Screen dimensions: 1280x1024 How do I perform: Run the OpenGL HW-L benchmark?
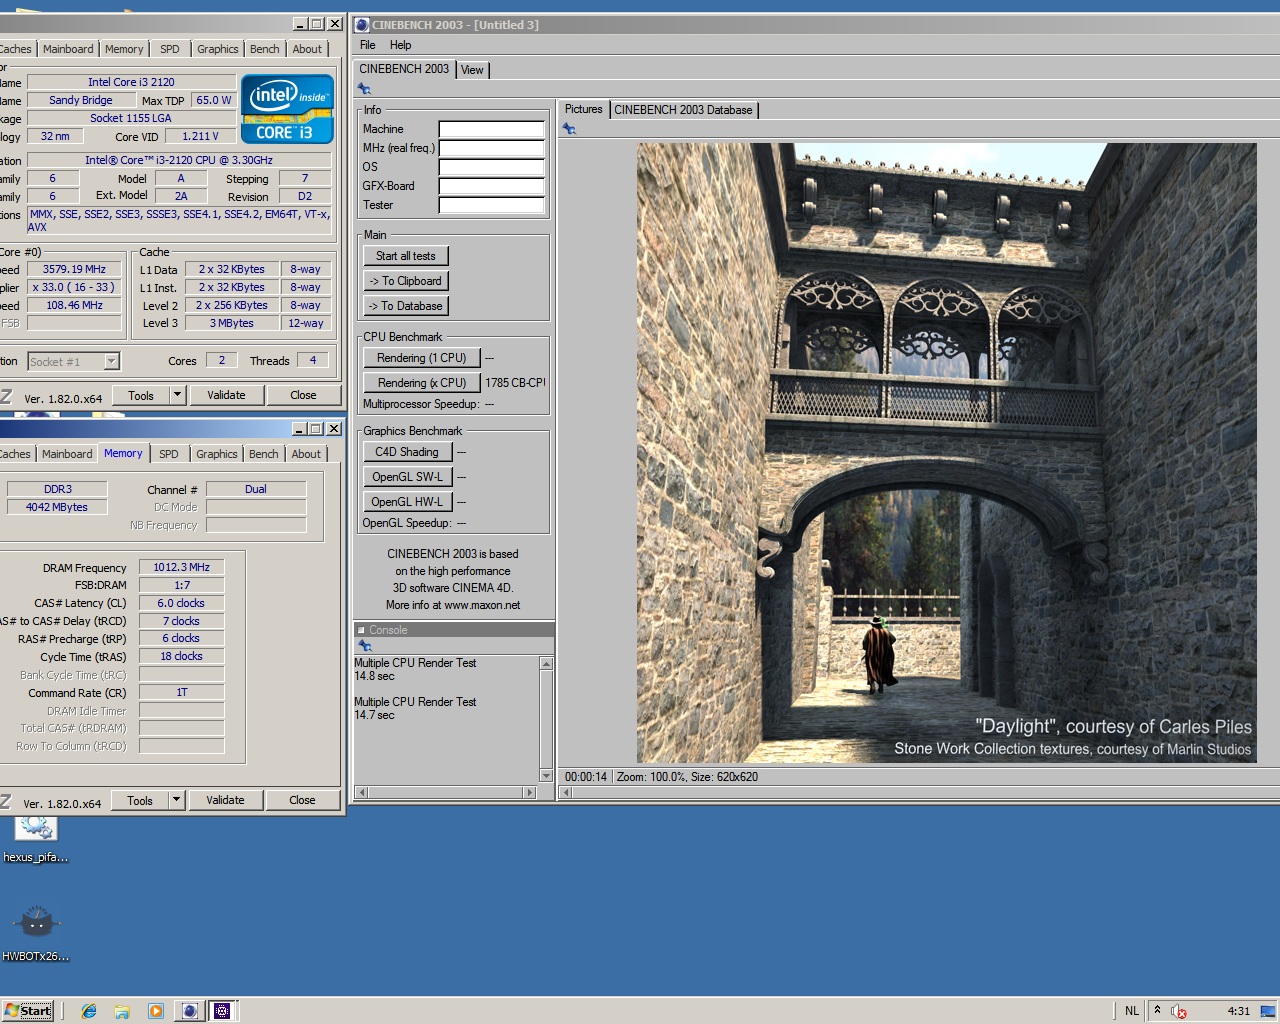tap(407, 502)
